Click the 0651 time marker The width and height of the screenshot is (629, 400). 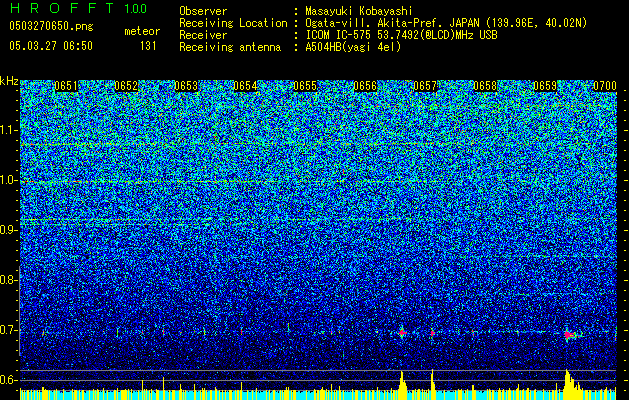click(x=66, y=86)
